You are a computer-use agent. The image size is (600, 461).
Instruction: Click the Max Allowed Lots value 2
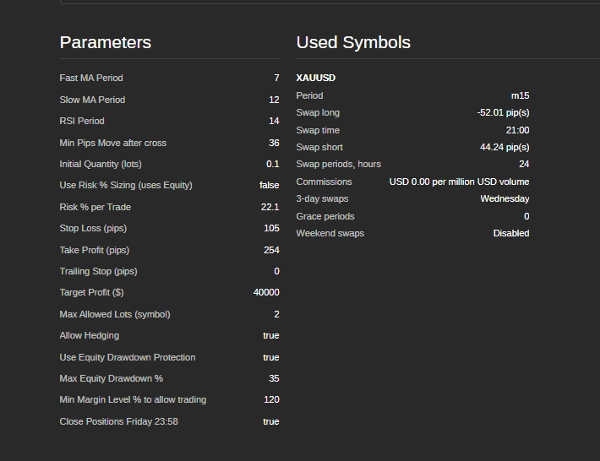point(277,314)
